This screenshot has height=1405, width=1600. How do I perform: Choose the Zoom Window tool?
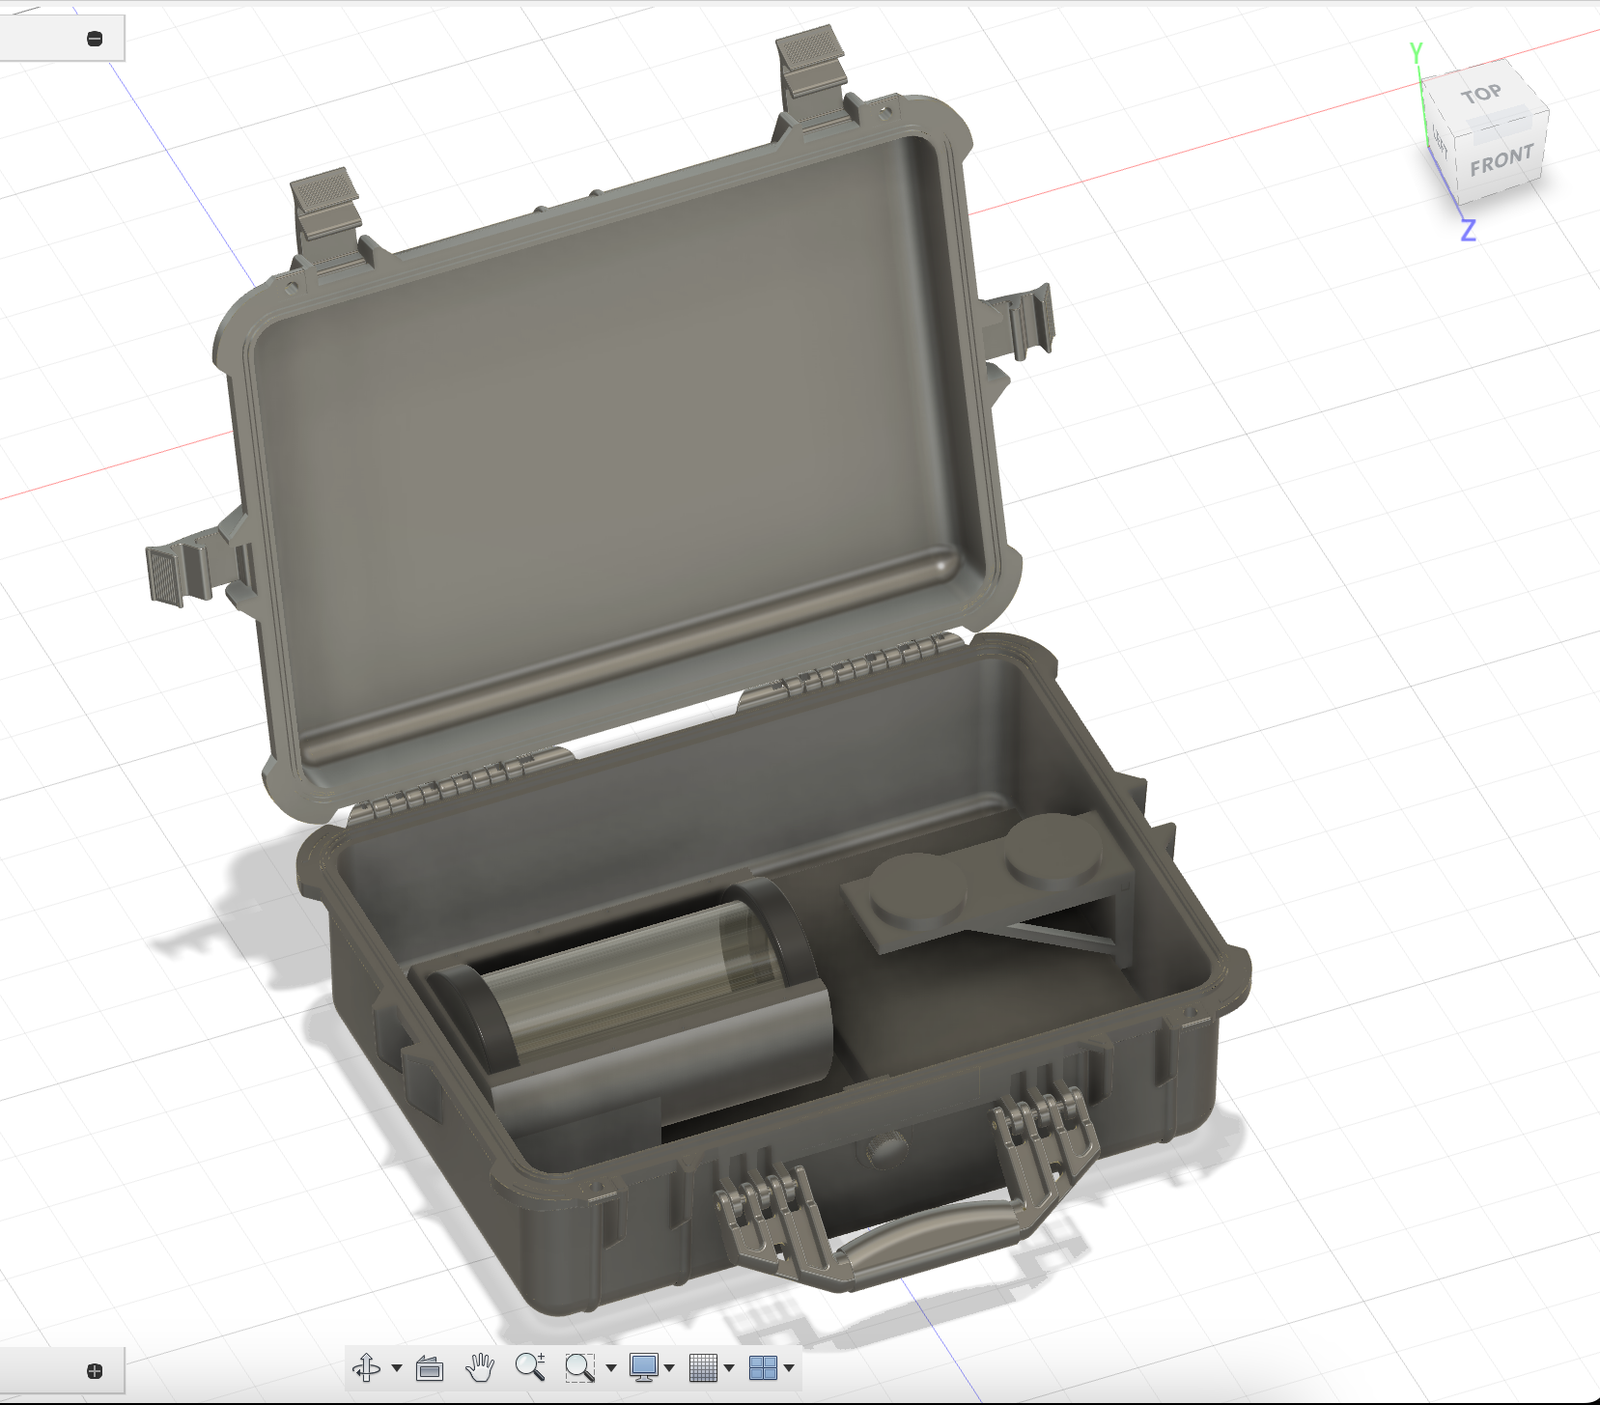[x=580, y=1367]
